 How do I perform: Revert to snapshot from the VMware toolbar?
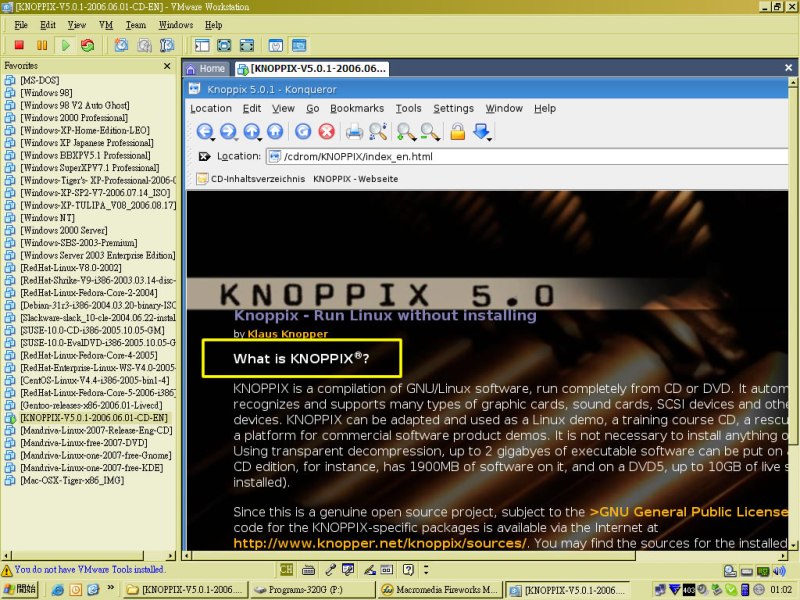[x=144, y=45]
